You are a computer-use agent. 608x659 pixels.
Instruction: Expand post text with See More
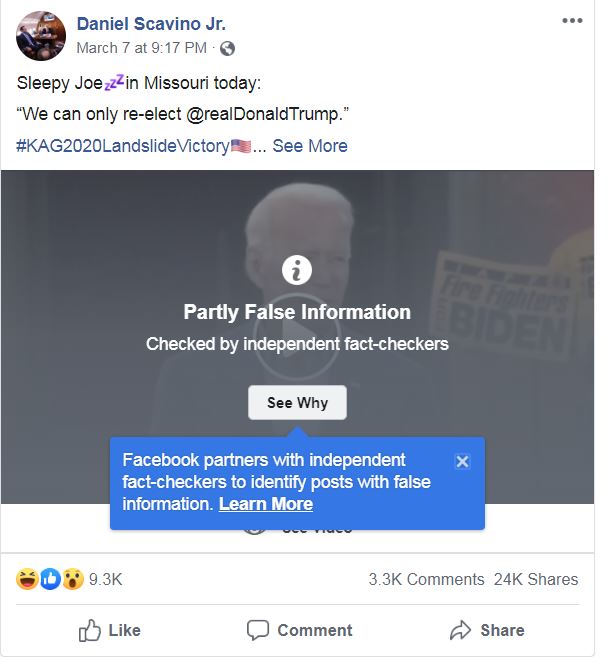[310, 145]
